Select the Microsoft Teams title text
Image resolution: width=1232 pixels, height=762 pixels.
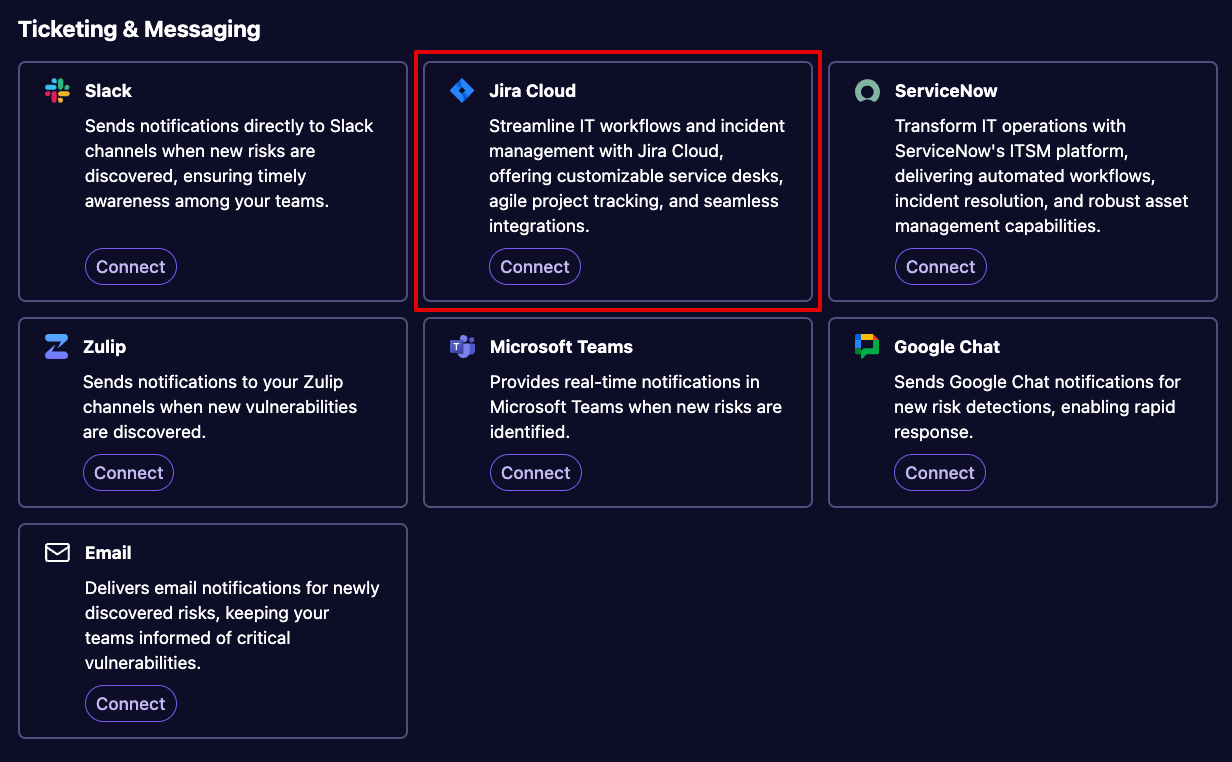click(x=561, y=347)
